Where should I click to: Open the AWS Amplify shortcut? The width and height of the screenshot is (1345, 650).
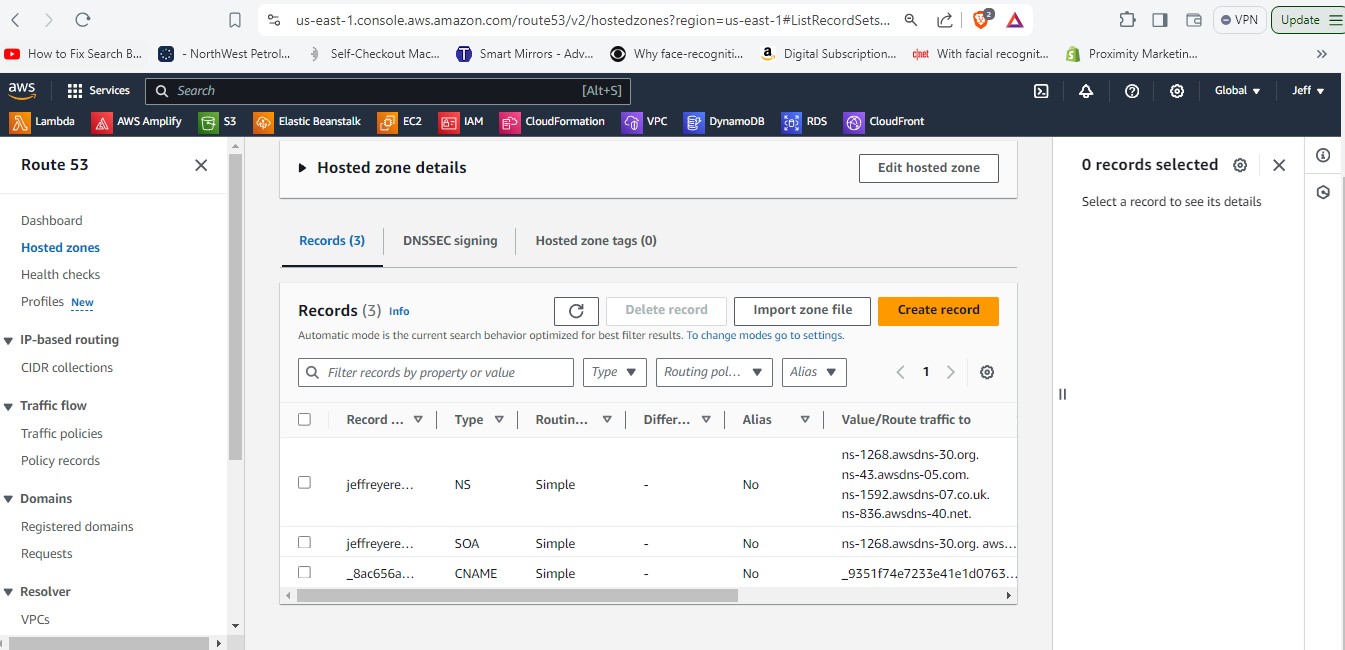[137, 122]
